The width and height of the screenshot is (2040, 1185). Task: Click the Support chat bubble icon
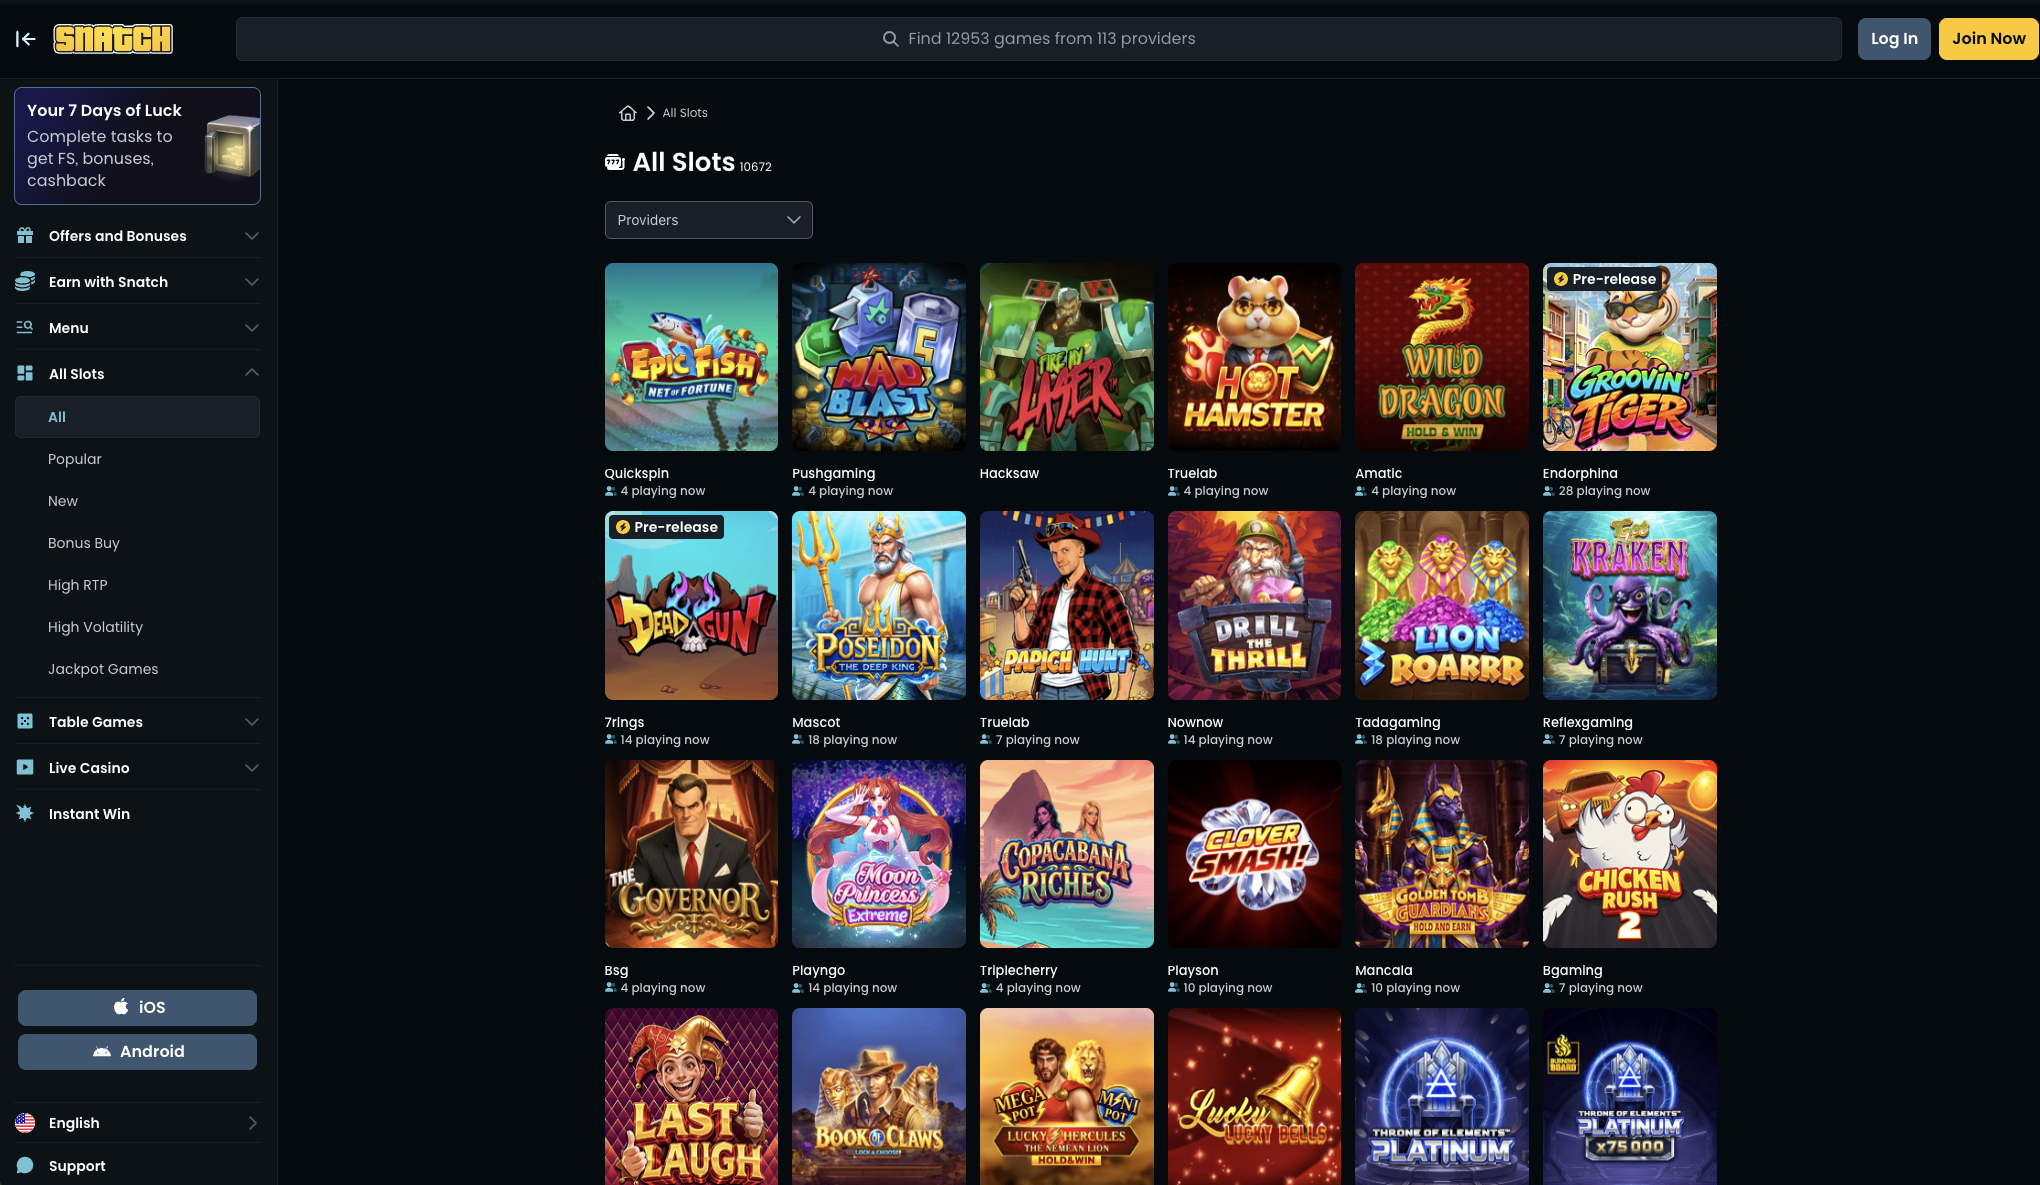(25, 1166)
